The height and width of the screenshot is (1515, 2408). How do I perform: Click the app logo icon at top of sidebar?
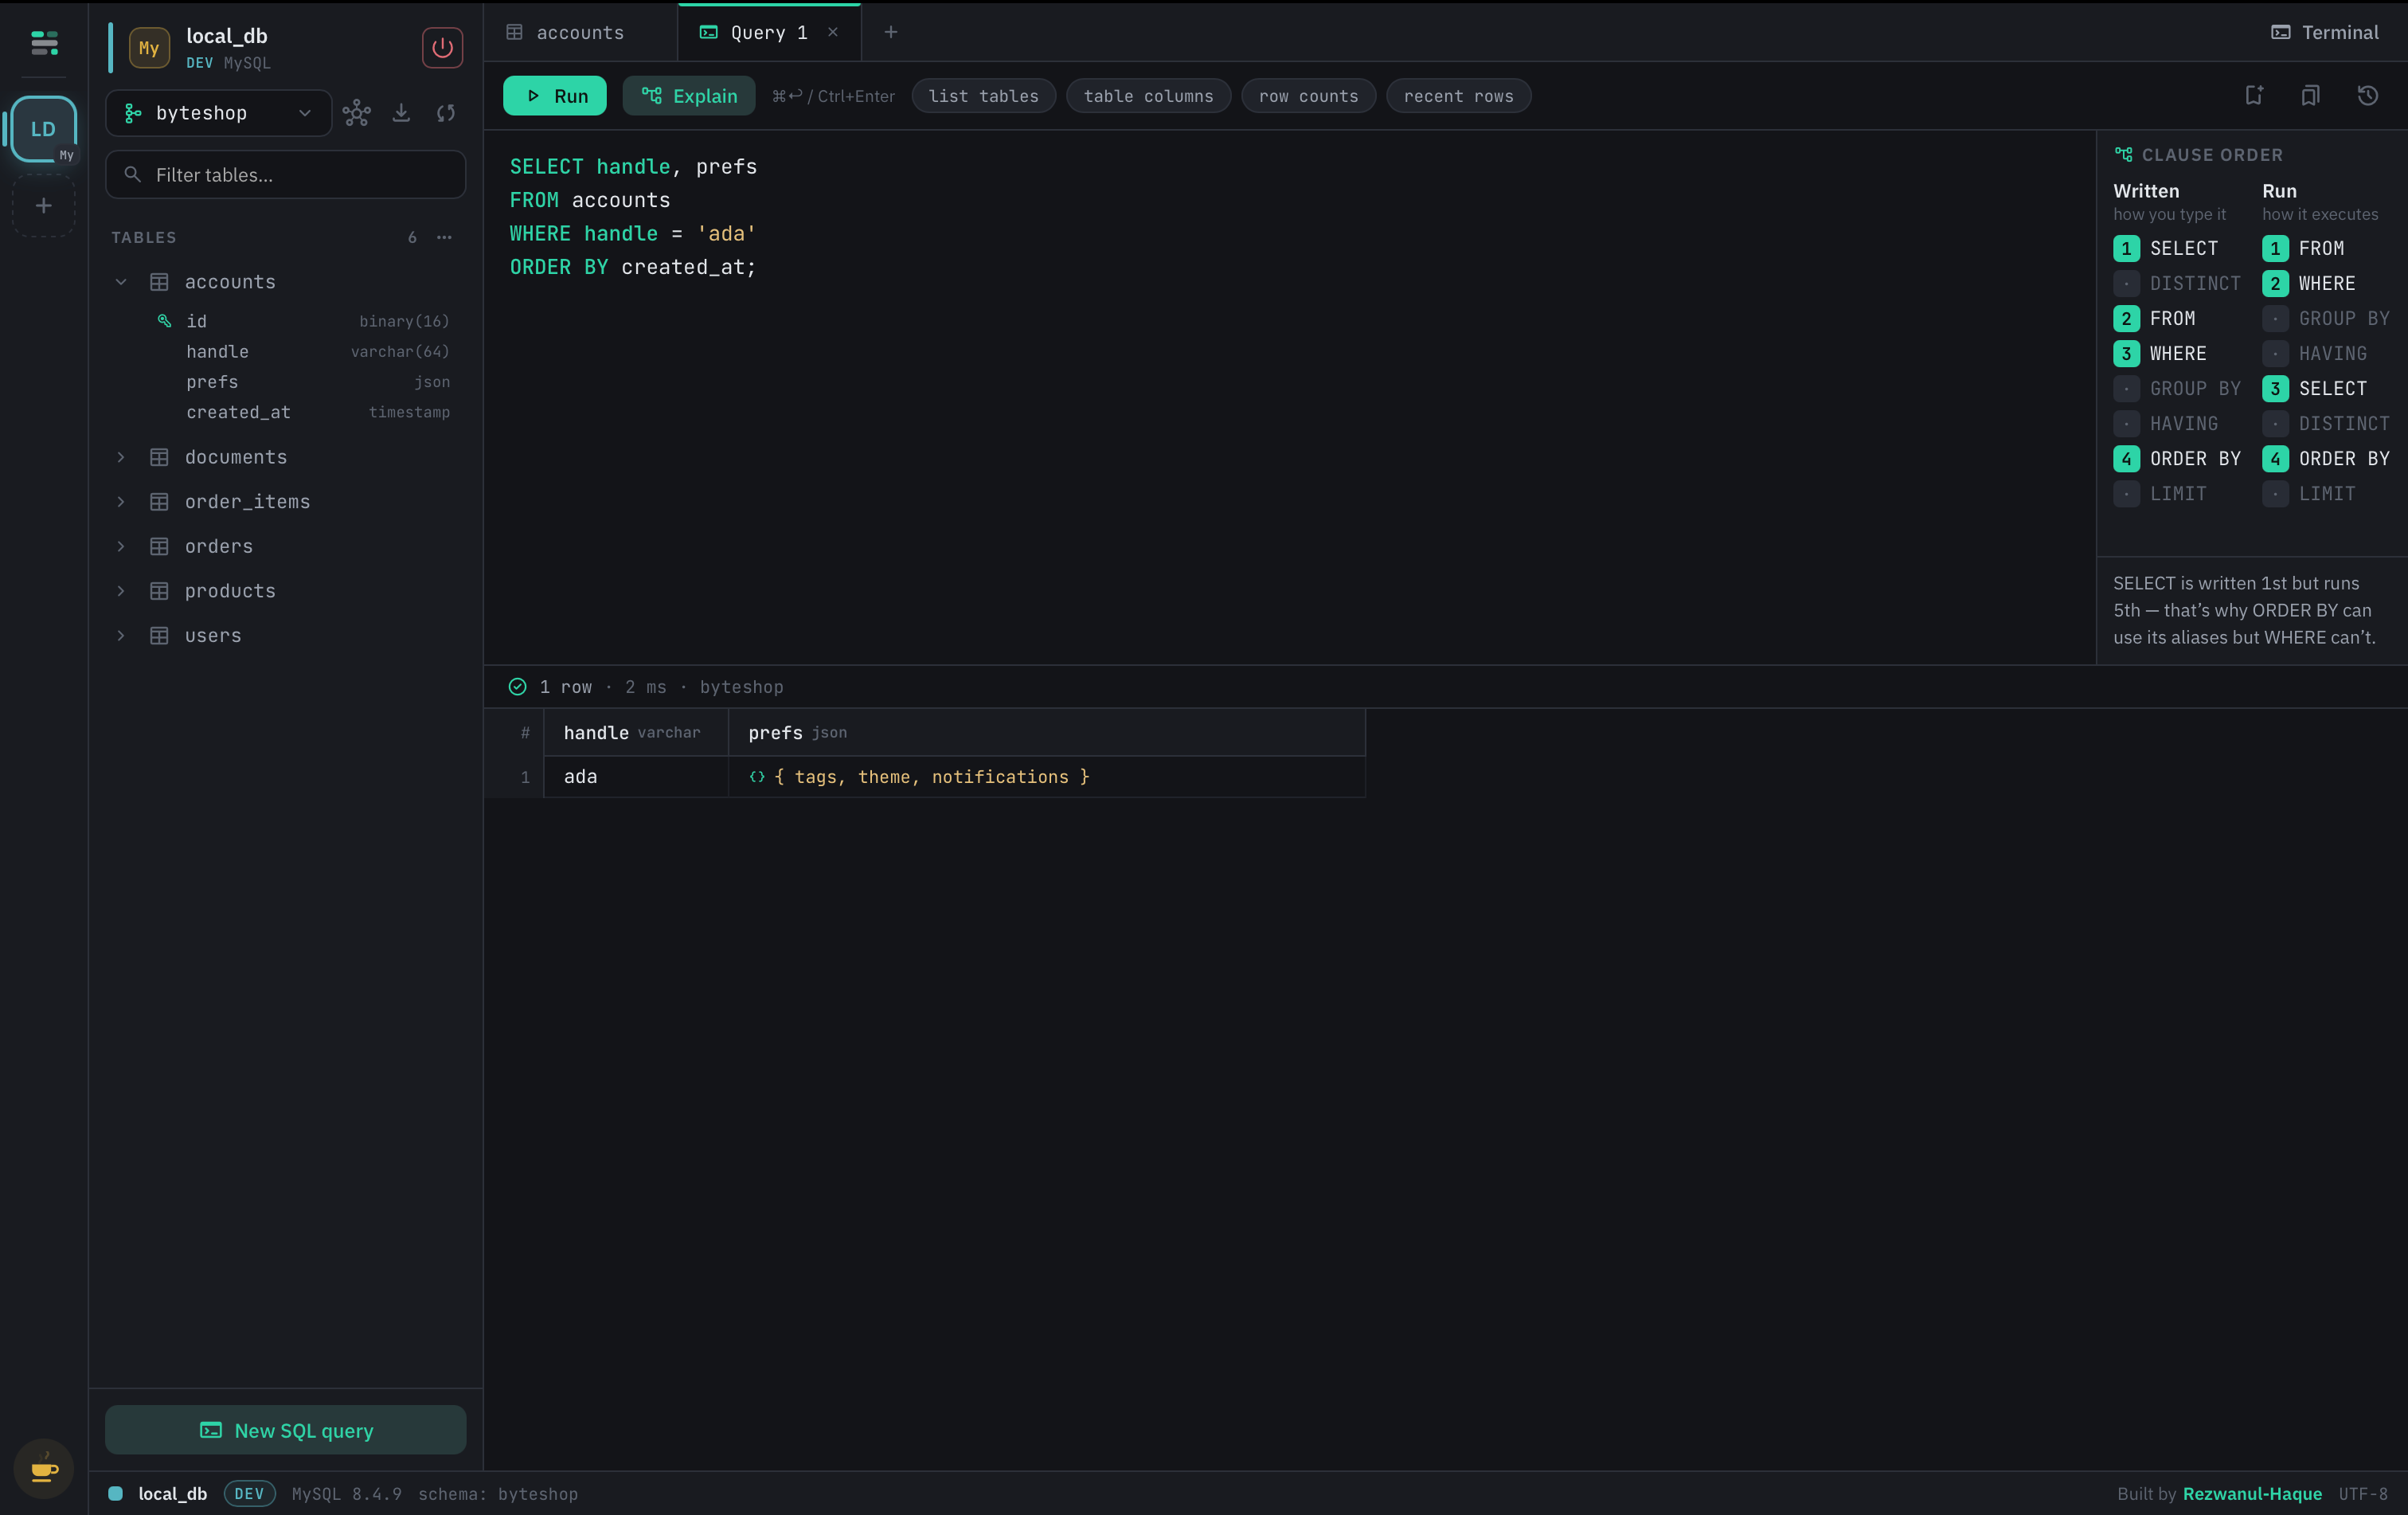click(44, 42)
